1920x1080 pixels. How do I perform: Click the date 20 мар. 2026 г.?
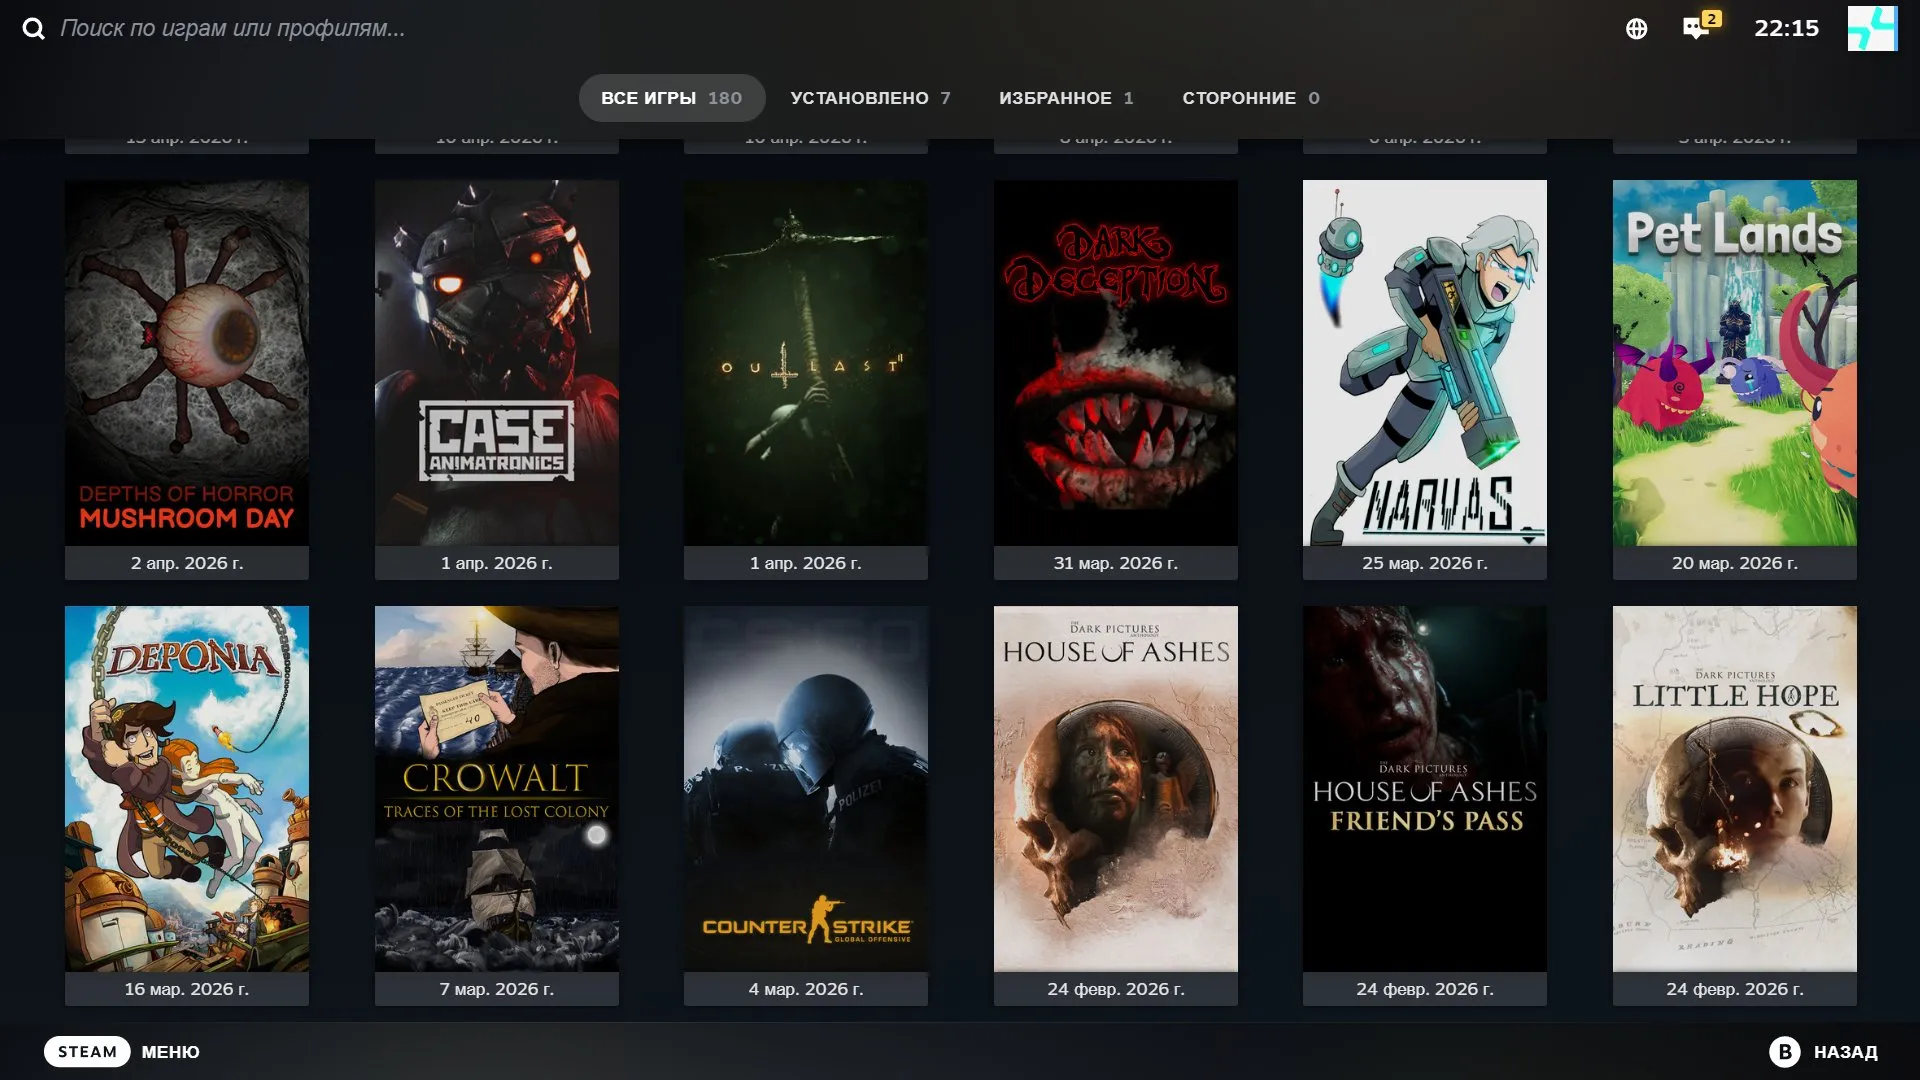[x=1735, y=563]
